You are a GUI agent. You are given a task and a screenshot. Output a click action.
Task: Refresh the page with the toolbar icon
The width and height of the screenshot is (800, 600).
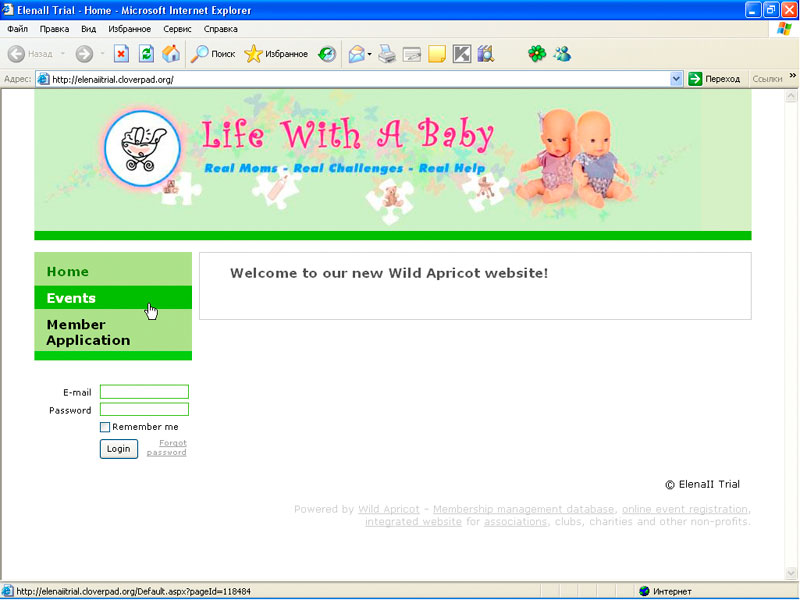(146, 54)
